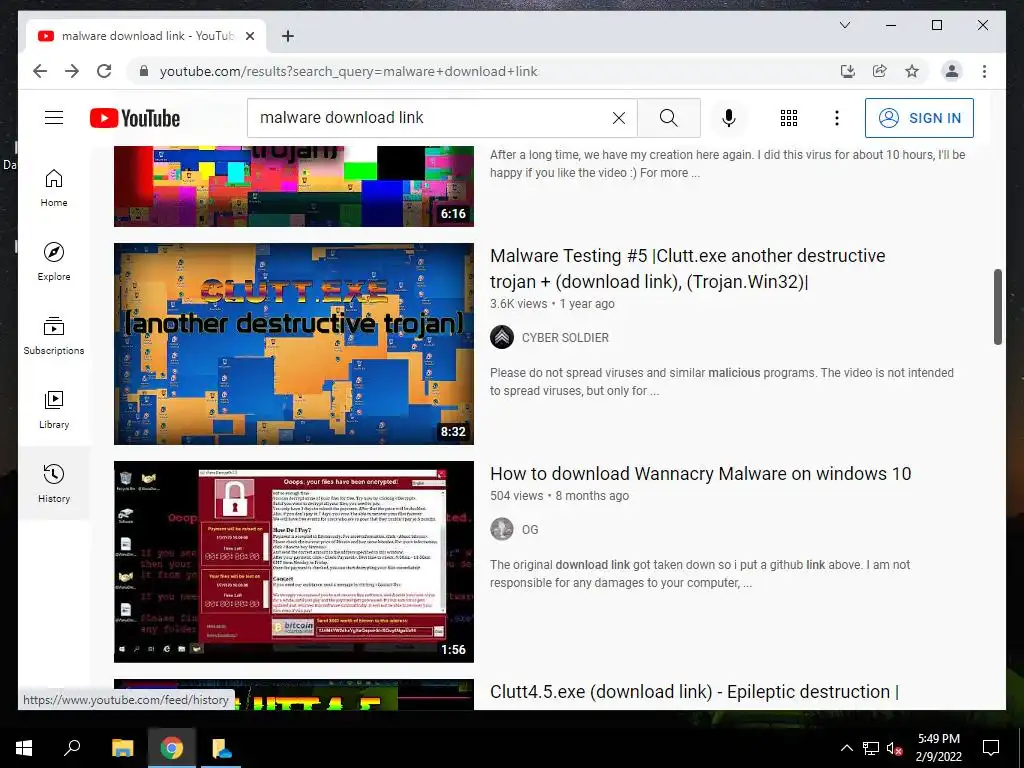Select the malware download link YouTube tab
The width and height of the screenshot is (1024, 768).
click(x=146, y=36)
